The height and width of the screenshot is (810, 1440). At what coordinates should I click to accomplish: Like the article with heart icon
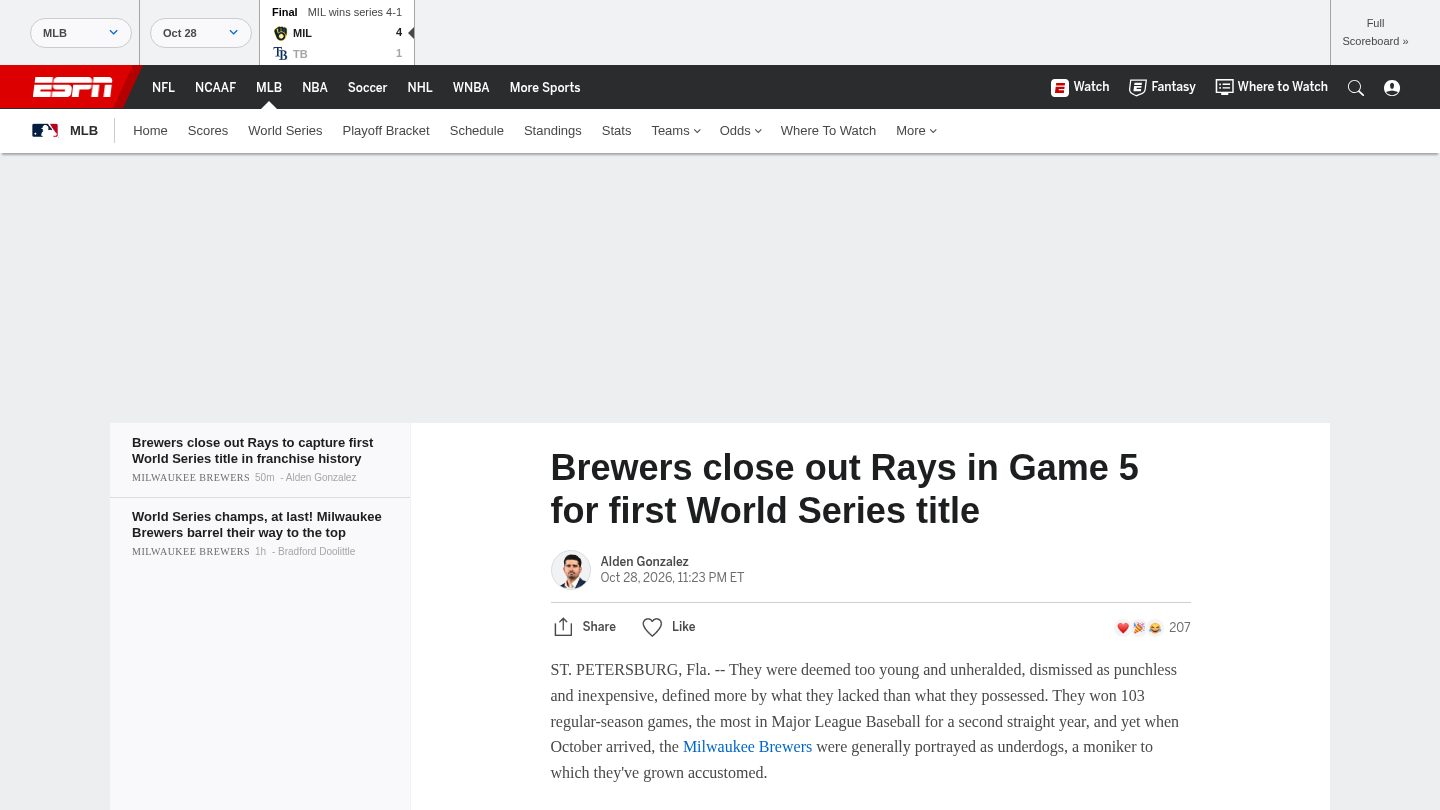pyautogui.click(x=652, y=627)
